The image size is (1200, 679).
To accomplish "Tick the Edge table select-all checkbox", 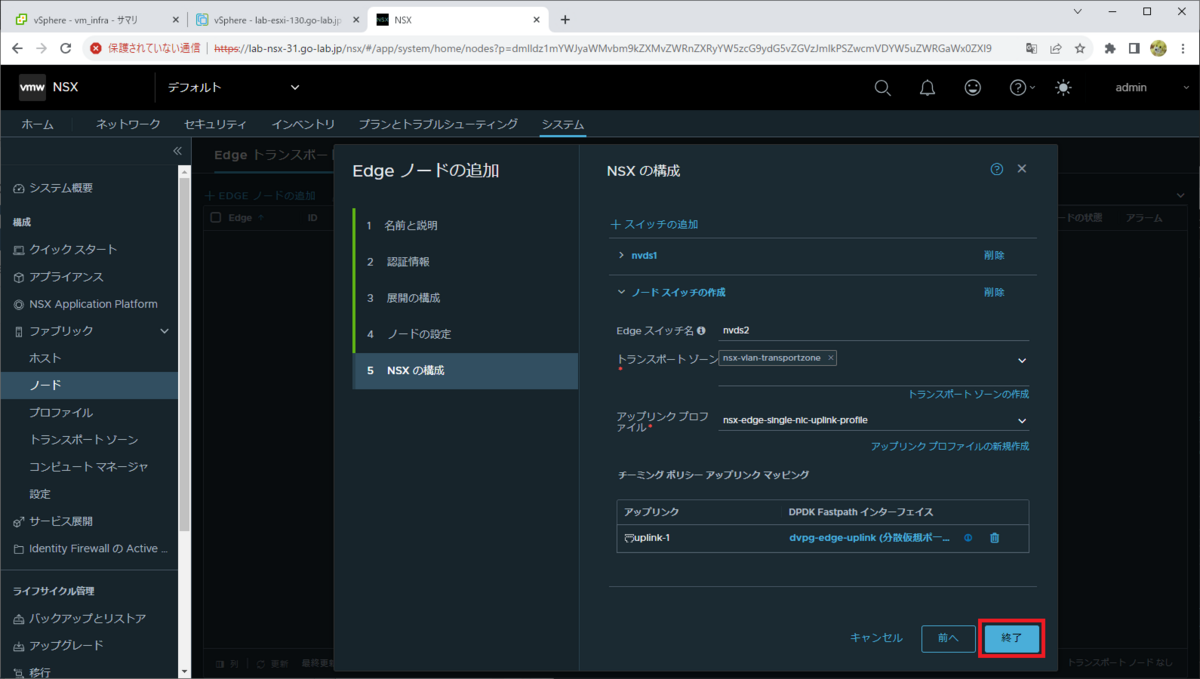I will pyautogui.click(x=215, y=217).
